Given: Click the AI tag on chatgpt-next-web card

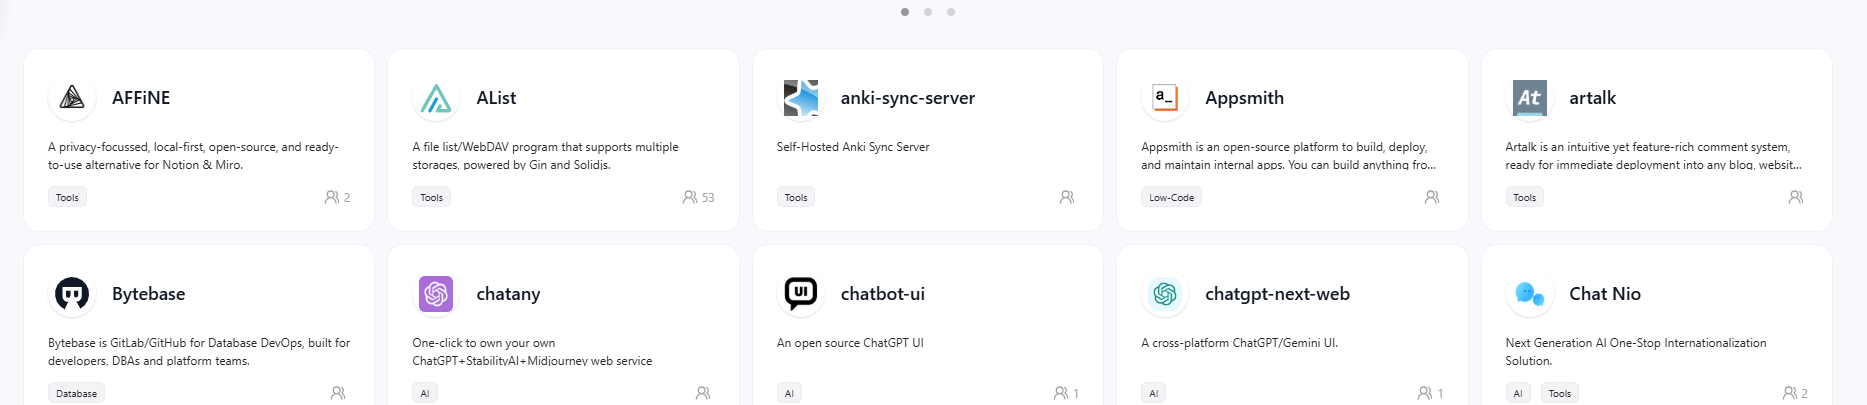Looking at the screenshot, I should pyautogui.click(x=1154, y=393).
